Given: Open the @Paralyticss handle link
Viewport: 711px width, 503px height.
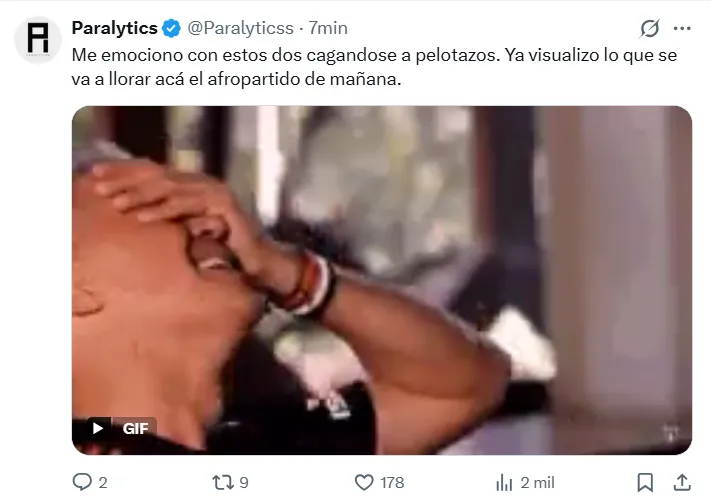Looking at the screenshot, I should pyautogui.click(x=240, y=28).
